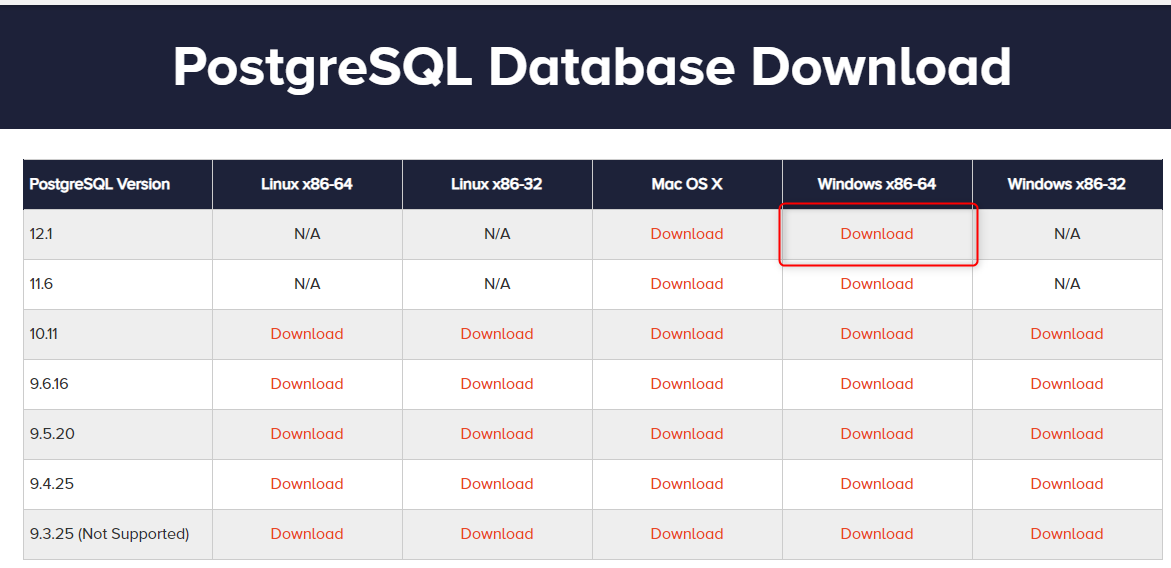Download PostgreSQL 9.6.16 for Windows x86-32

[x=1067, y=384]
